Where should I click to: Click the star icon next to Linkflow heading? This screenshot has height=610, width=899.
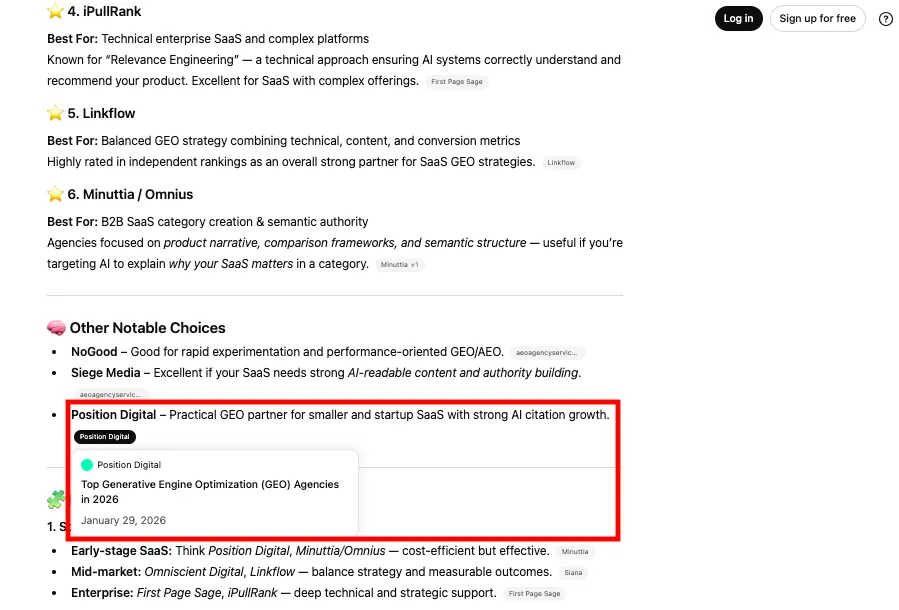56,113
